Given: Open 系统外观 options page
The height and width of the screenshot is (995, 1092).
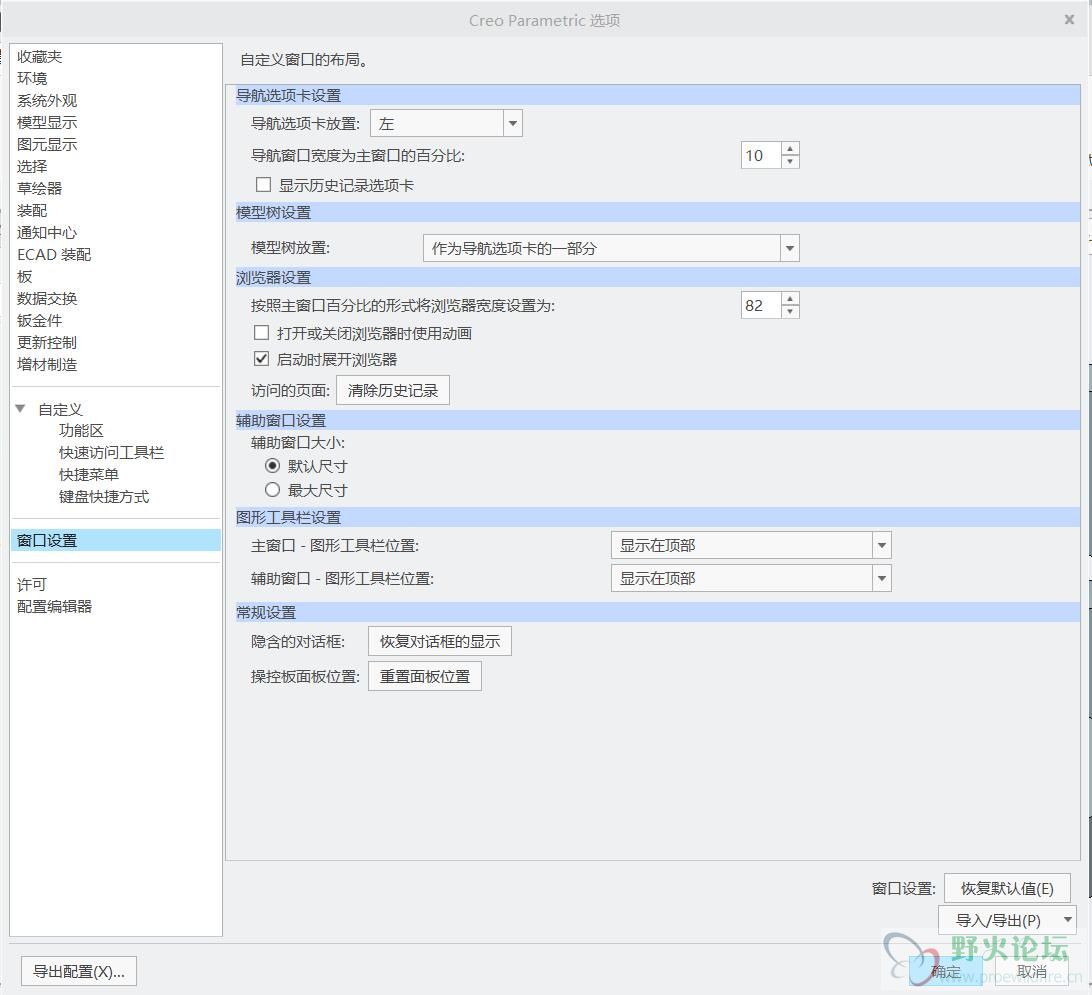Looking at the screenshot, I should pyautogui.click(x=47, y=100).
